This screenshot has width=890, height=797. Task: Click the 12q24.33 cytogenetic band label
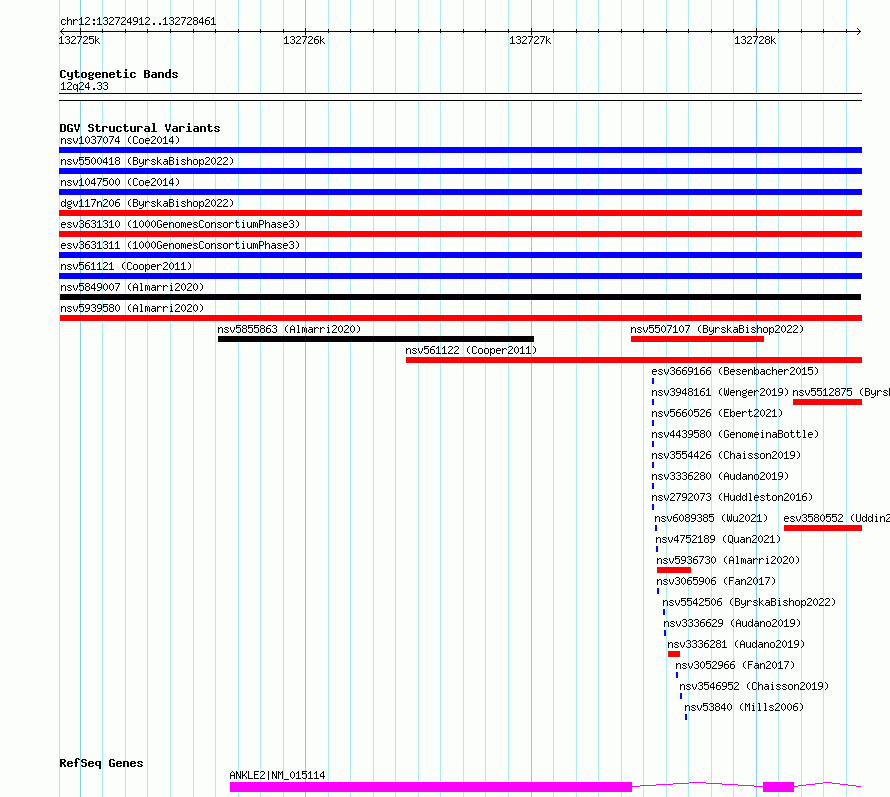(x=84, y=86)
